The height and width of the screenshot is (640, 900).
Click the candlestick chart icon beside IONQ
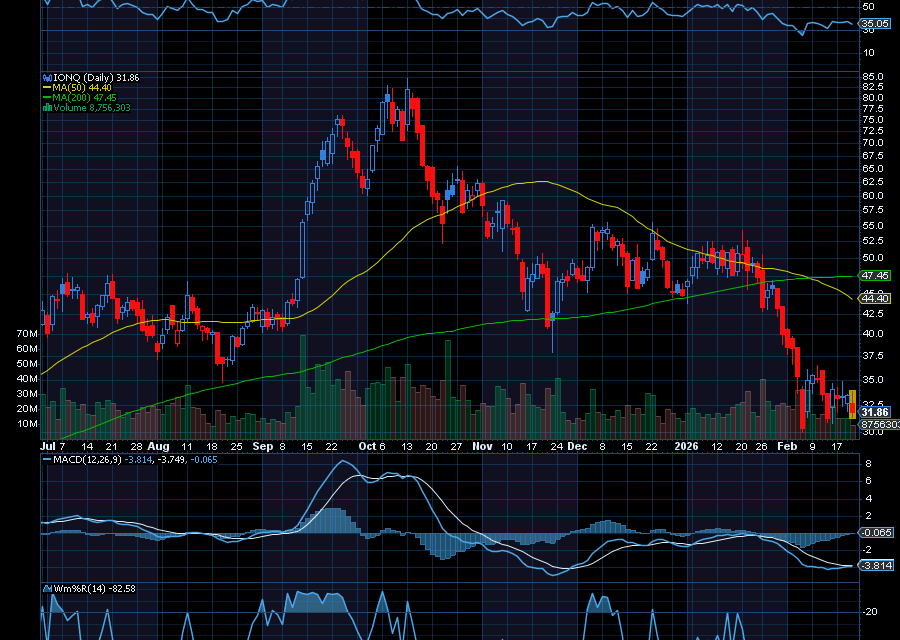coord(47,76)
